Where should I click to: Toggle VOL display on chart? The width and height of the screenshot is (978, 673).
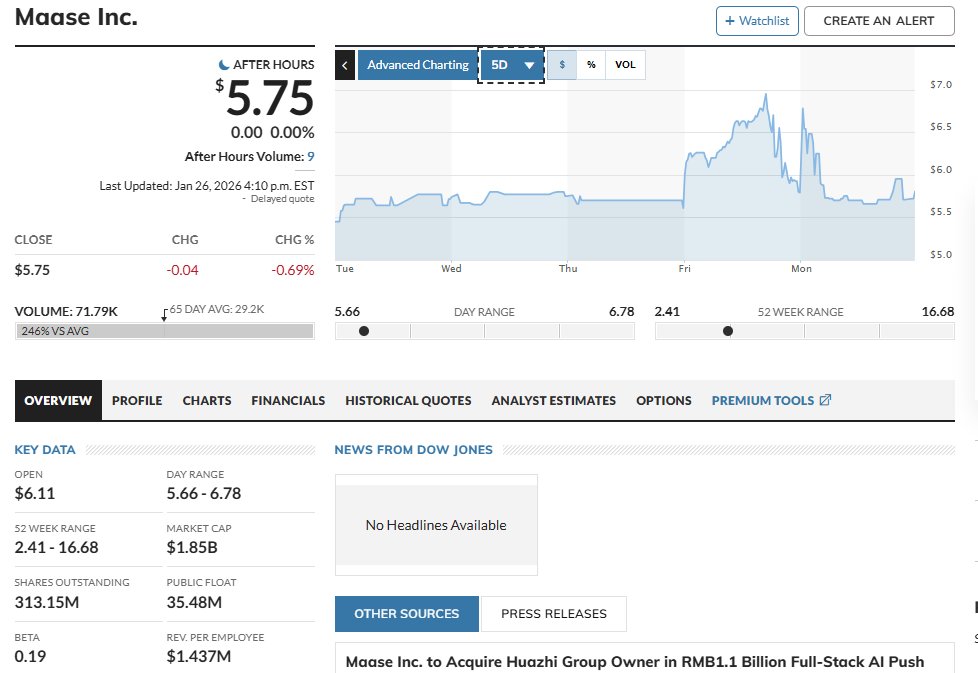pos(625,65)
